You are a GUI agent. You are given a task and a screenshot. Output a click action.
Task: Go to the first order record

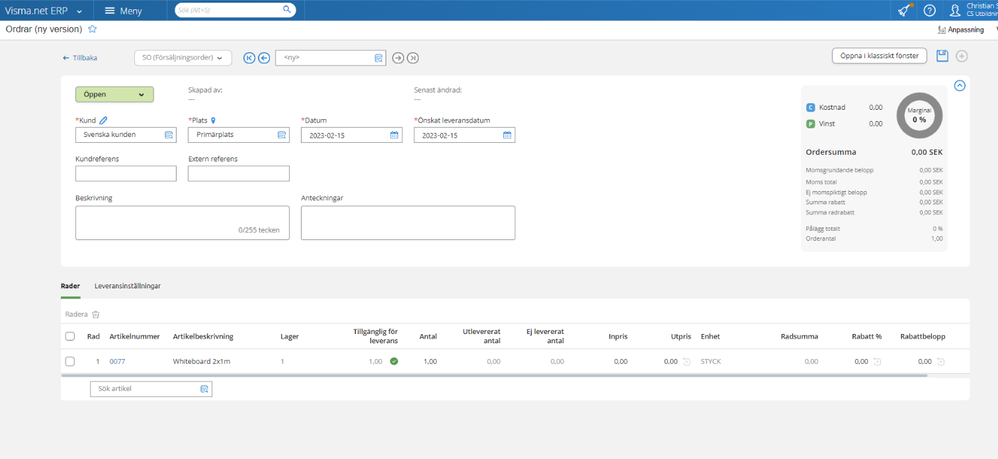click(249, 58)
